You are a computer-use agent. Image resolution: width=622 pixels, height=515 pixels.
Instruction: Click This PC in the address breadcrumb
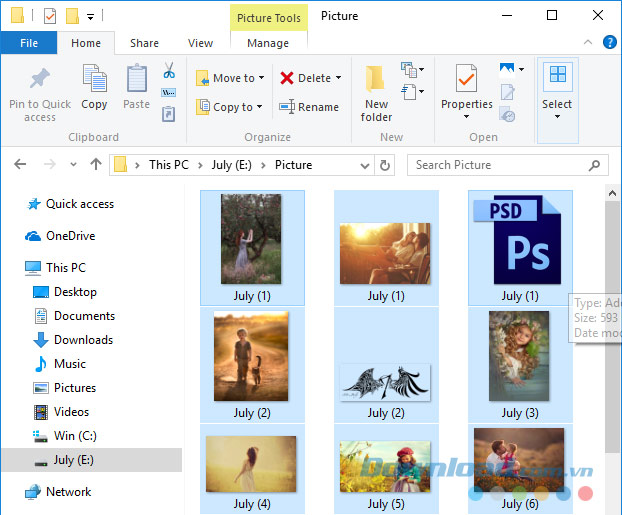(x=169, y=165)
